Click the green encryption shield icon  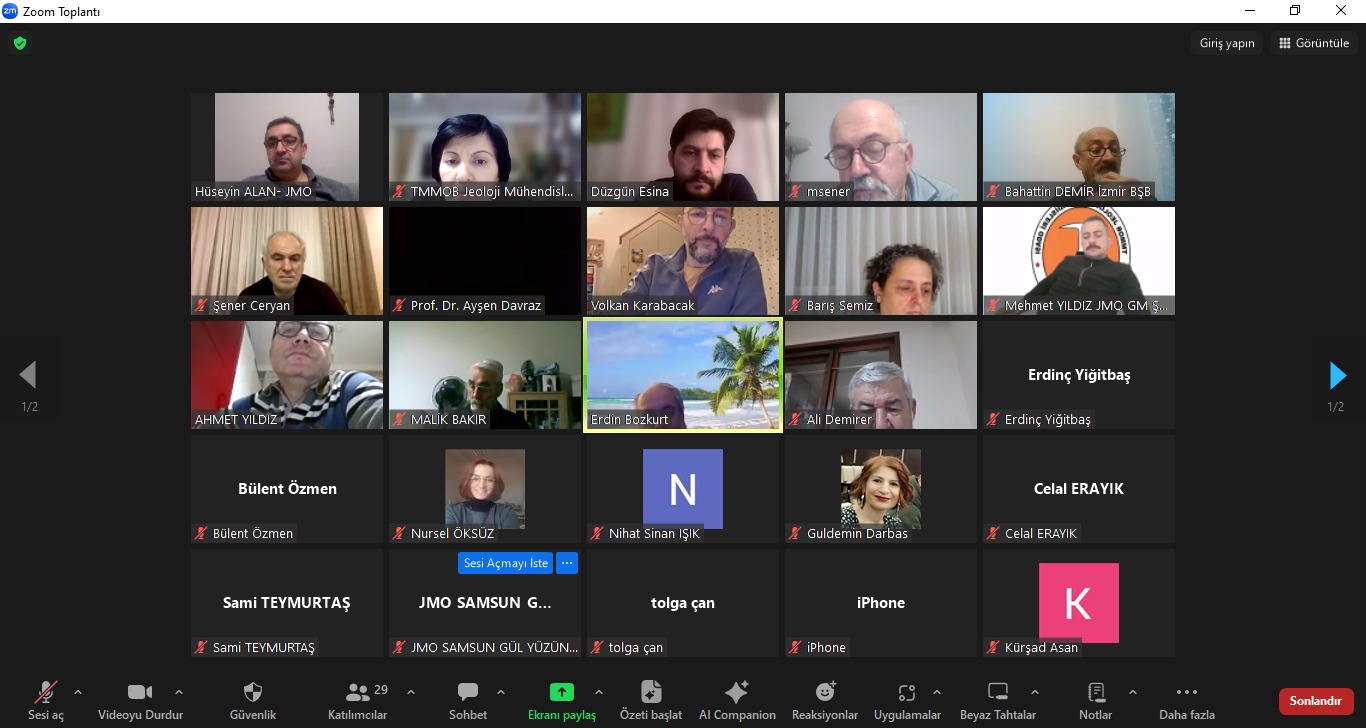click(19, 43)
